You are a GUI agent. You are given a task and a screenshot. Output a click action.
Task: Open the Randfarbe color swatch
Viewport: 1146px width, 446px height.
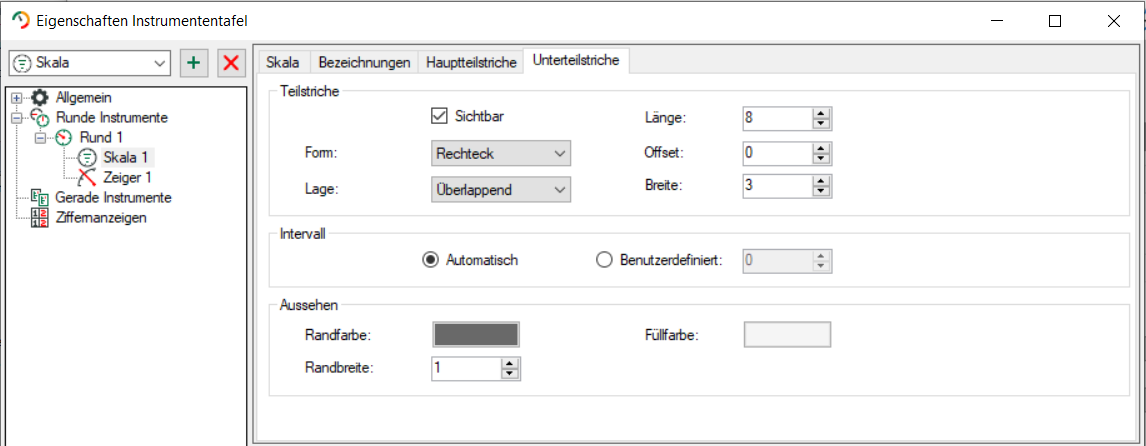pyautogui.click(x=475, y=334)
